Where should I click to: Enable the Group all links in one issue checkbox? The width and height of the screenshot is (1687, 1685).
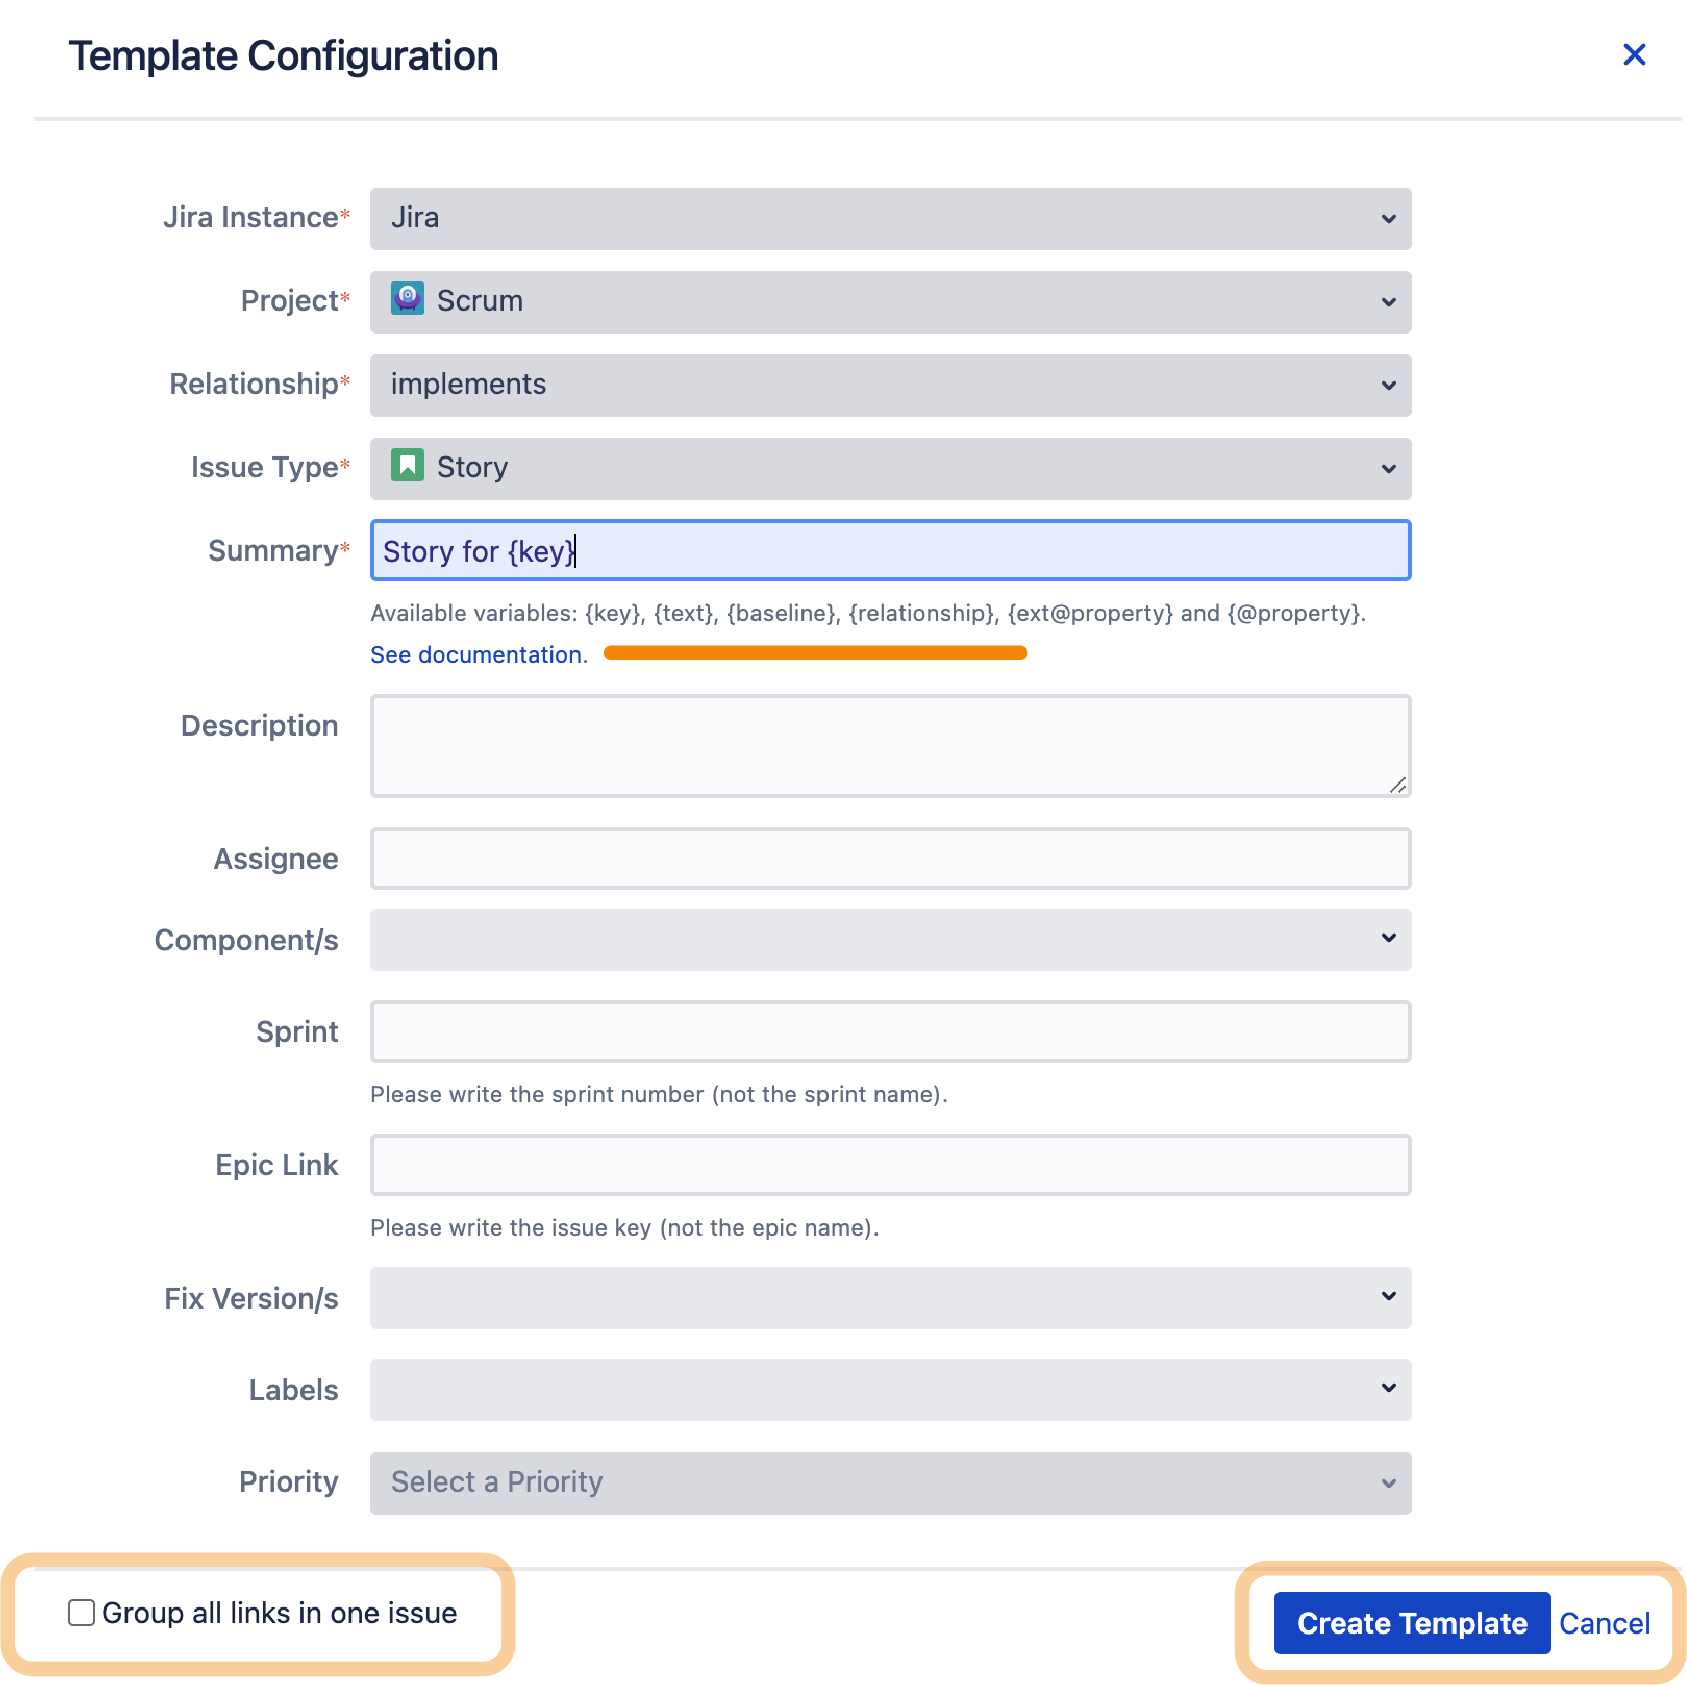(x=80, y=1611)
